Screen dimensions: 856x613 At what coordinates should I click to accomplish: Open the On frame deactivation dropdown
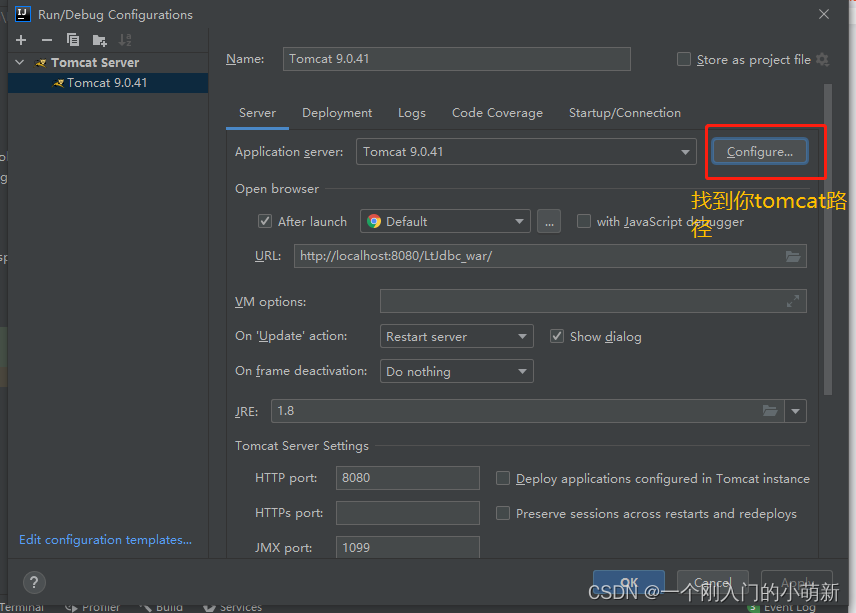(x=522, y=371)
